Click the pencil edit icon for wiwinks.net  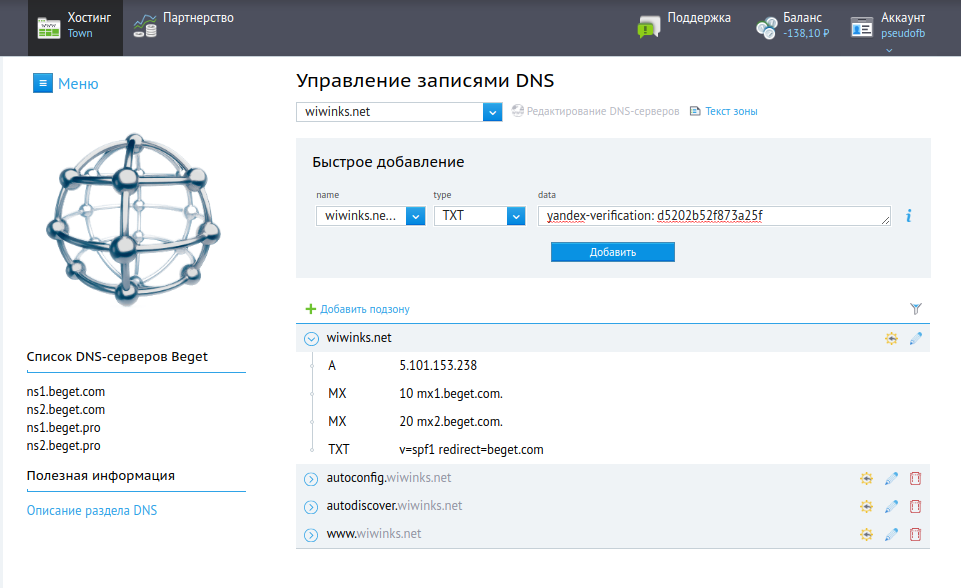[x=915, y=339]
